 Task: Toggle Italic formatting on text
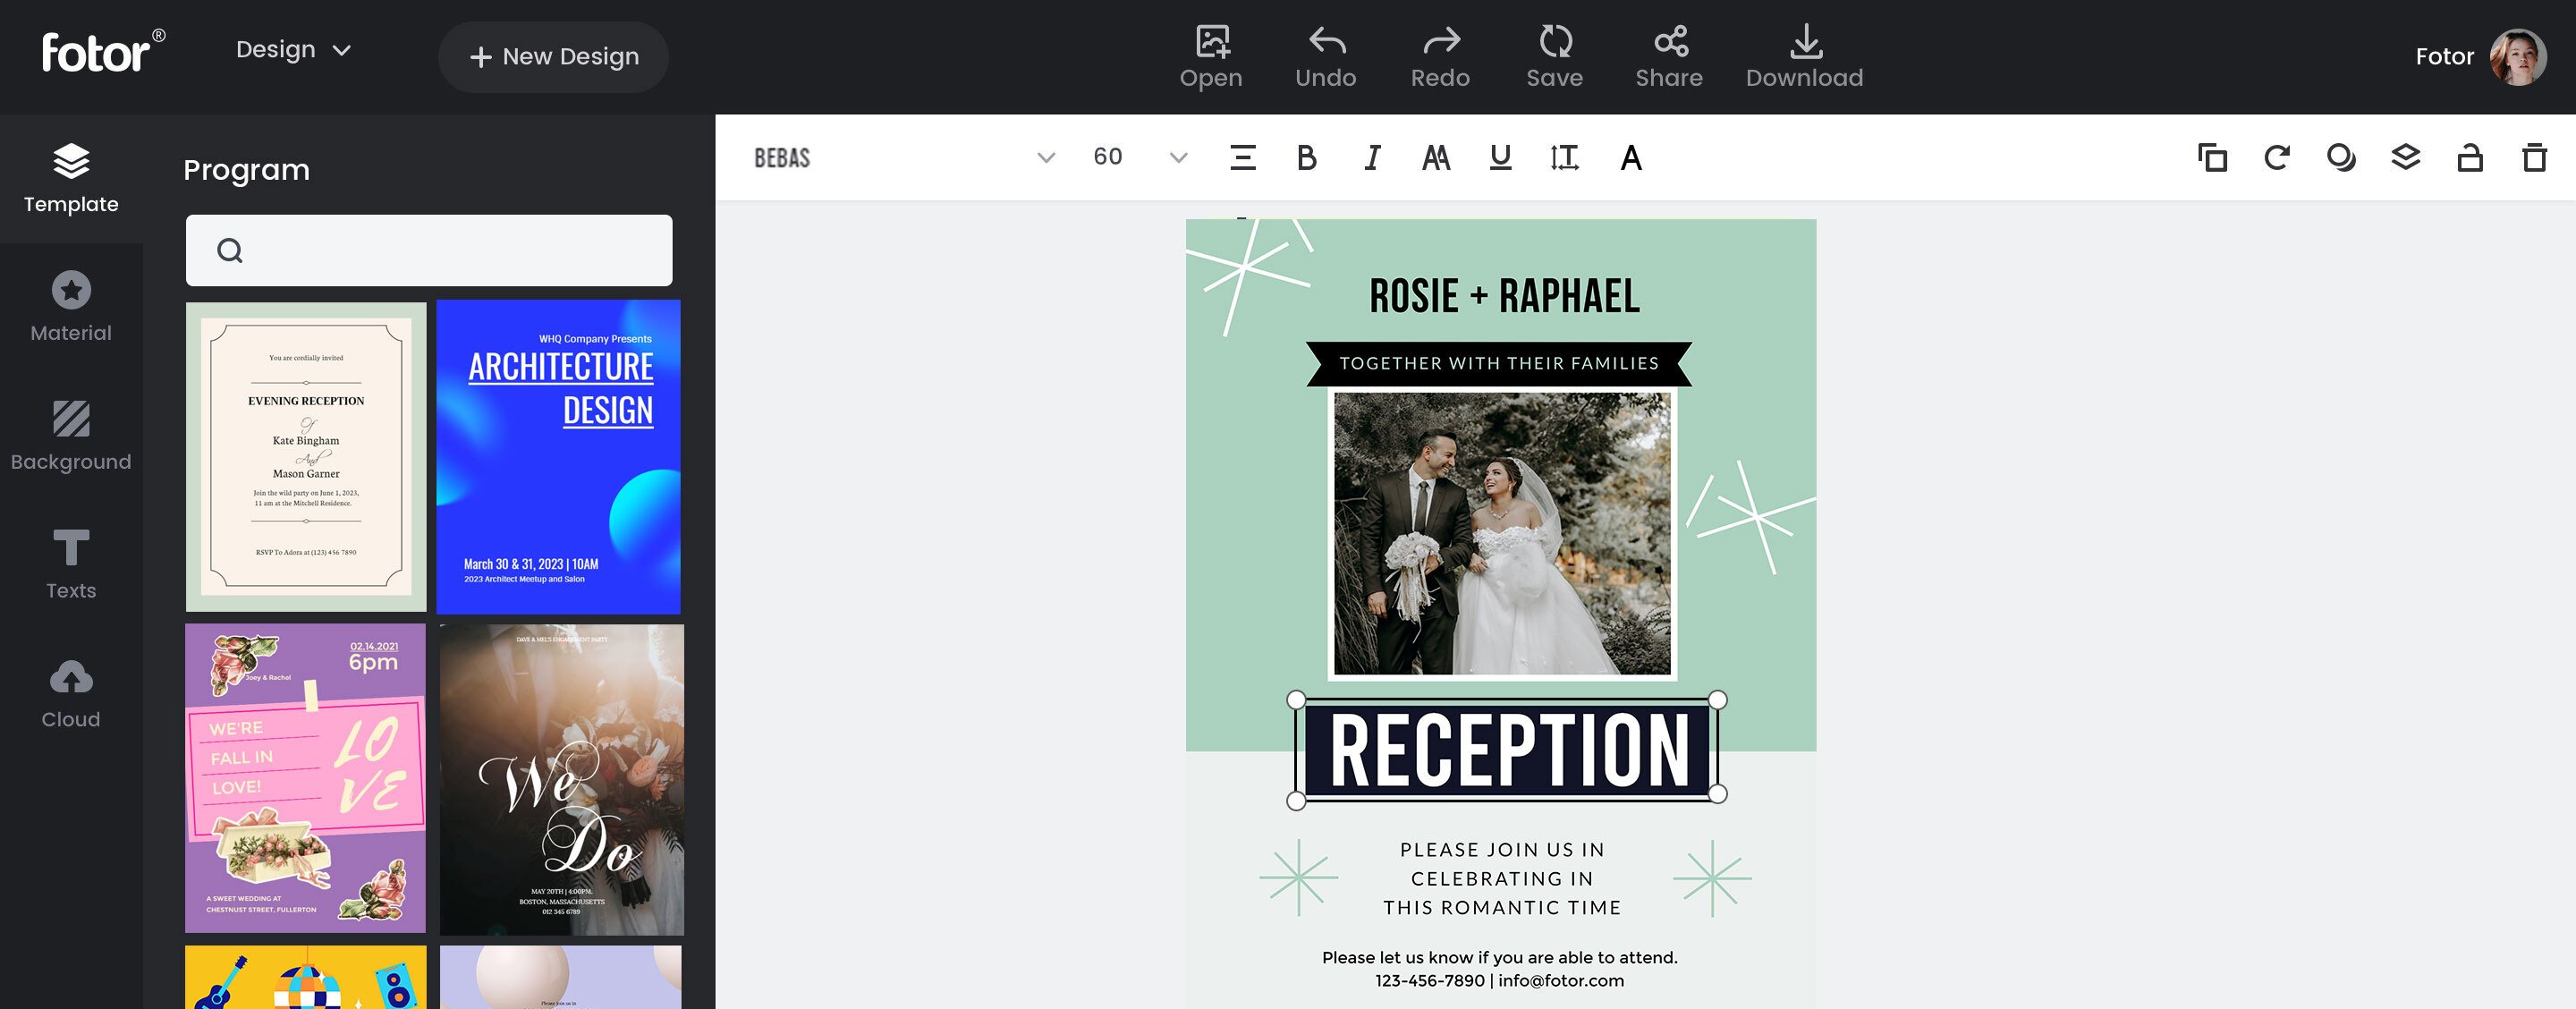coord(1370,157)
